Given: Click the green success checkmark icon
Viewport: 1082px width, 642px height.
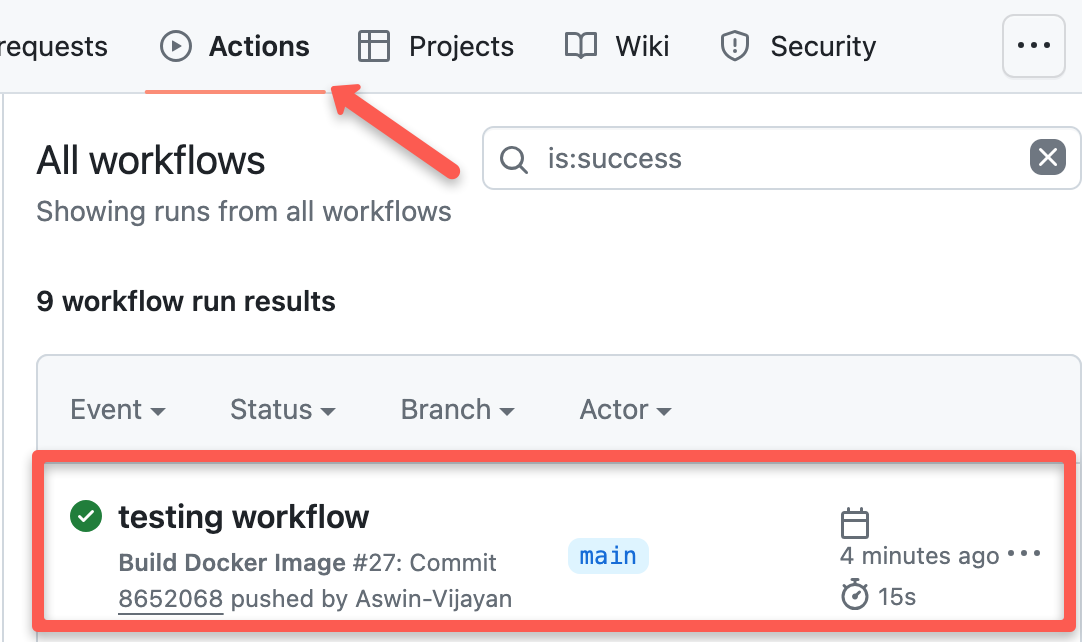Looking at the screenshot, I should [85, 516].
